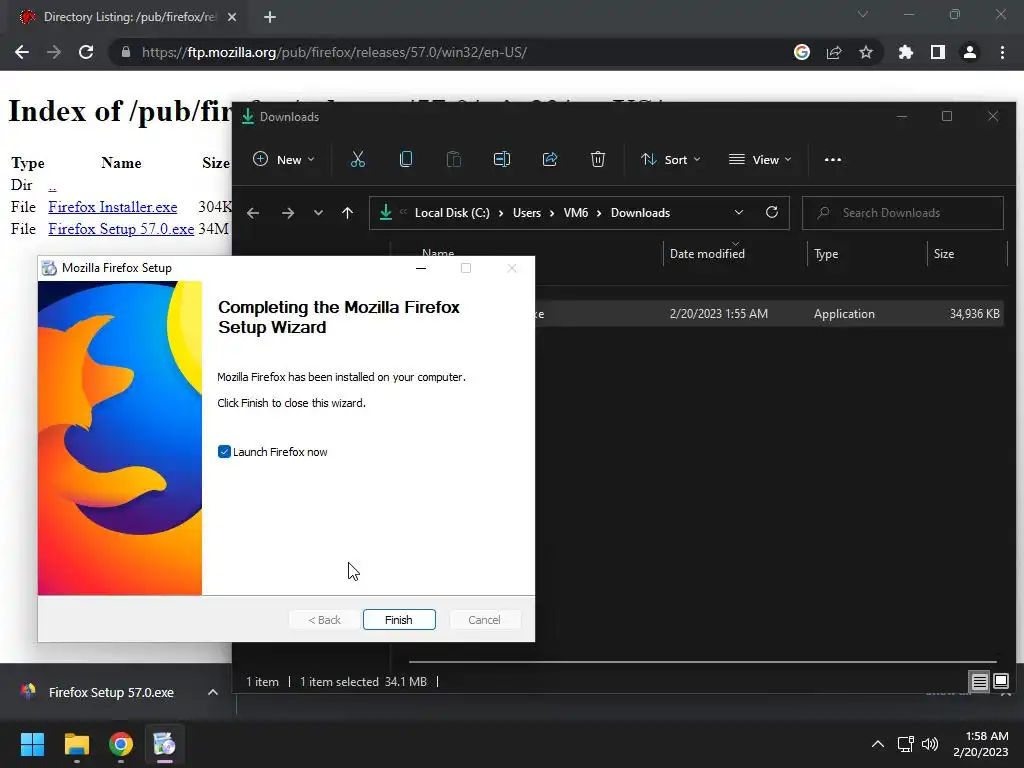Open Windows Start menu
The image size is (1024, 768).
pos(32,744)
